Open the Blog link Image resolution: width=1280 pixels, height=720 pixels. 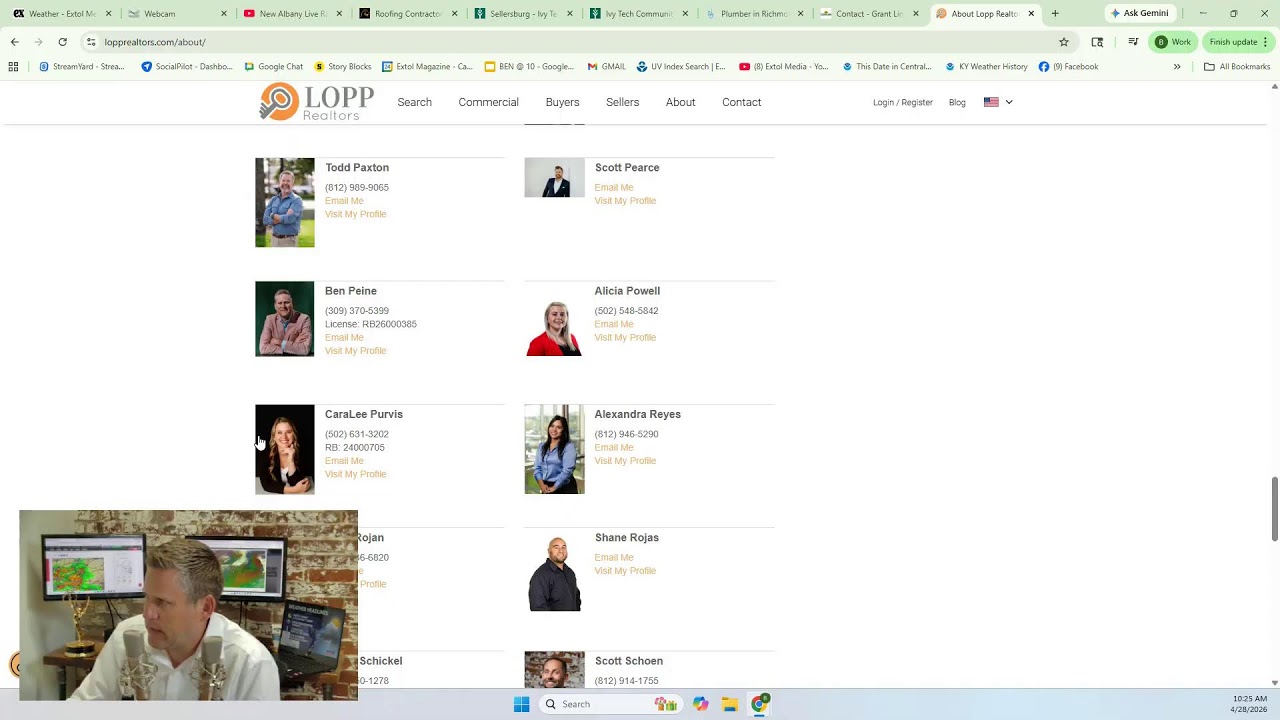tap(957, 102)
